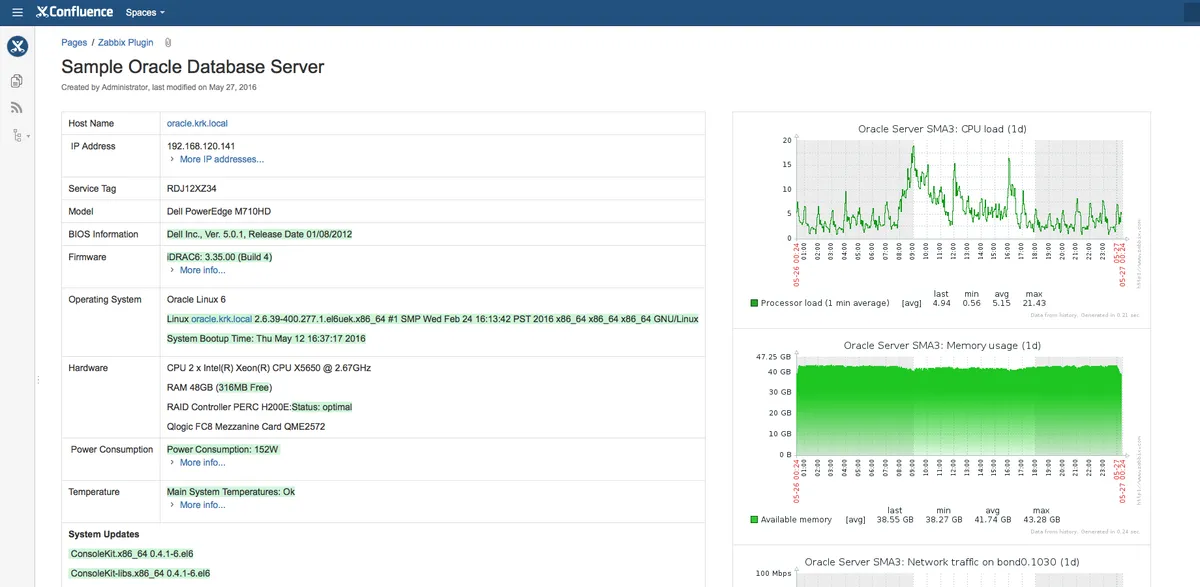Click Oracle Linux 6 text
Image resolution: width=1200 pixels, height=587 pixels.
coord(196,300)
